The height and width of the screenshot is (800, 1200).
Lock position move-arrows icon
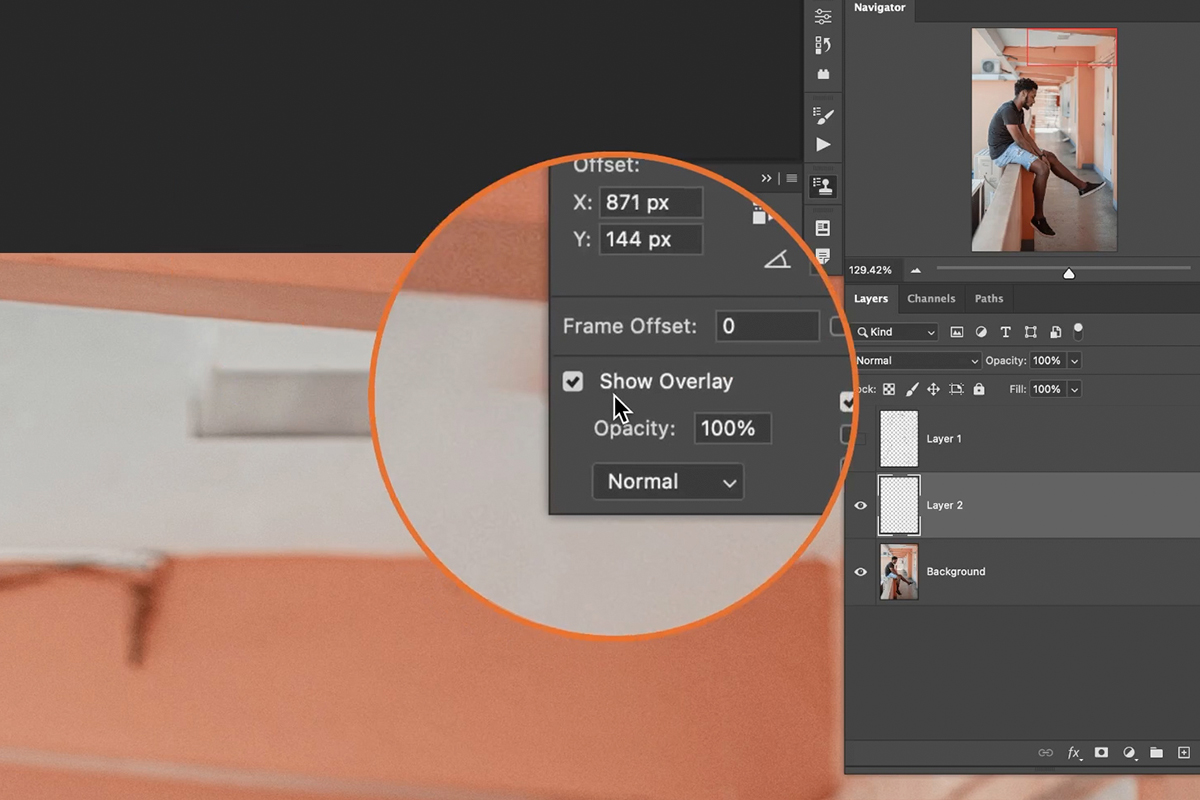click(933, 389)
